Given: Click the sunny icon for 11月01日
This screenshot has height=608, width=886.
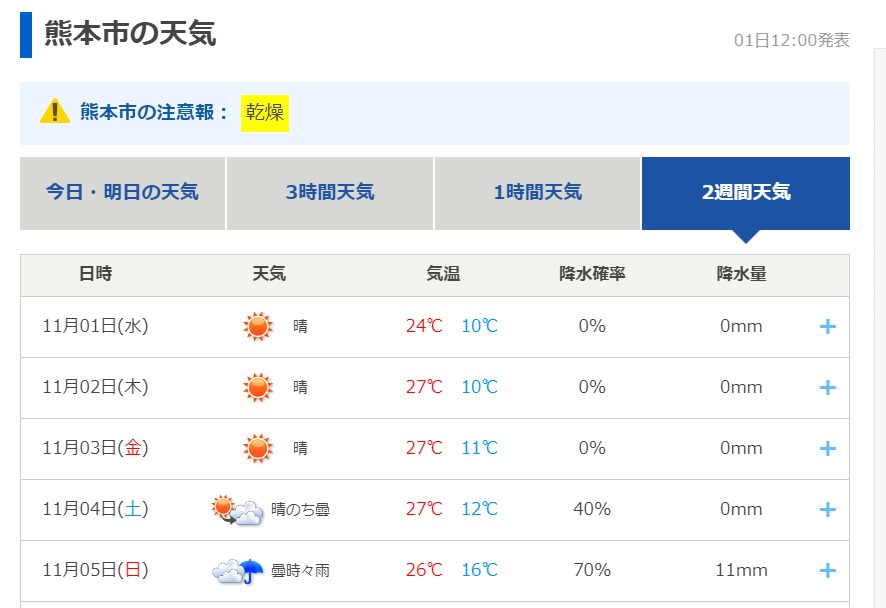Looking at the screenshot, I should (258, 327).
